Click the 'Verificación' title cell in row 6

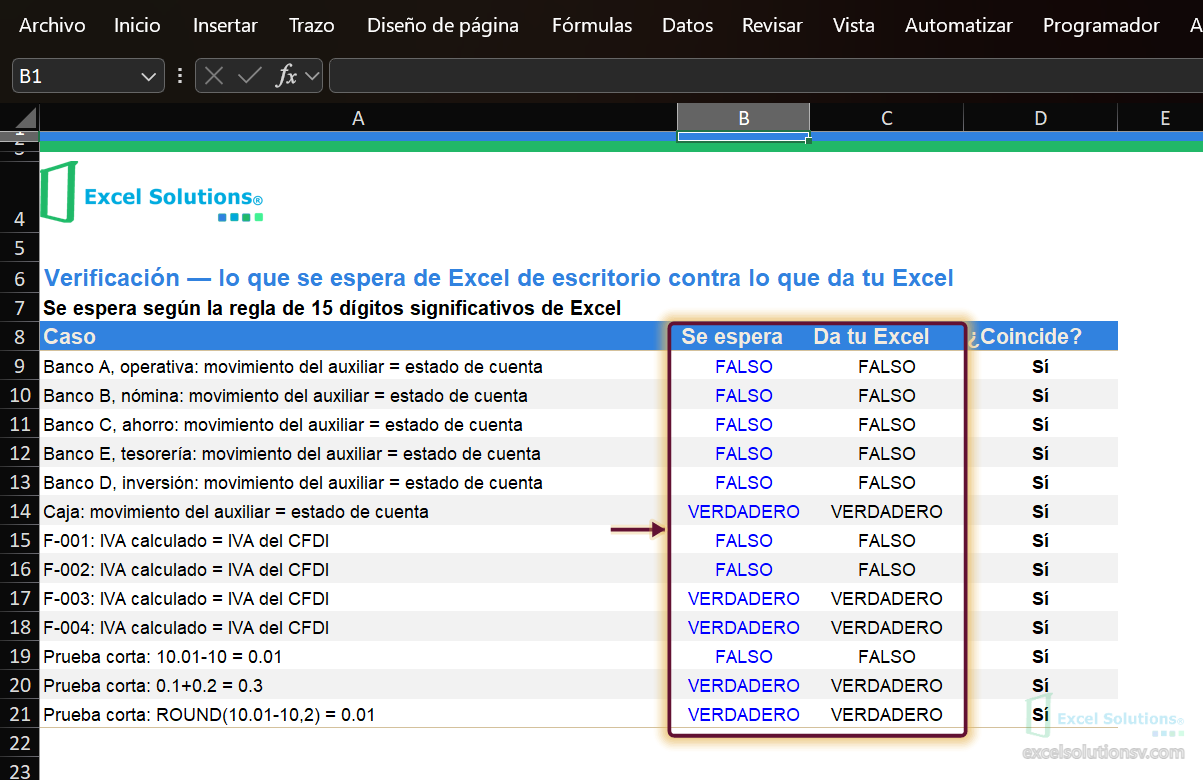coord(499,278)
